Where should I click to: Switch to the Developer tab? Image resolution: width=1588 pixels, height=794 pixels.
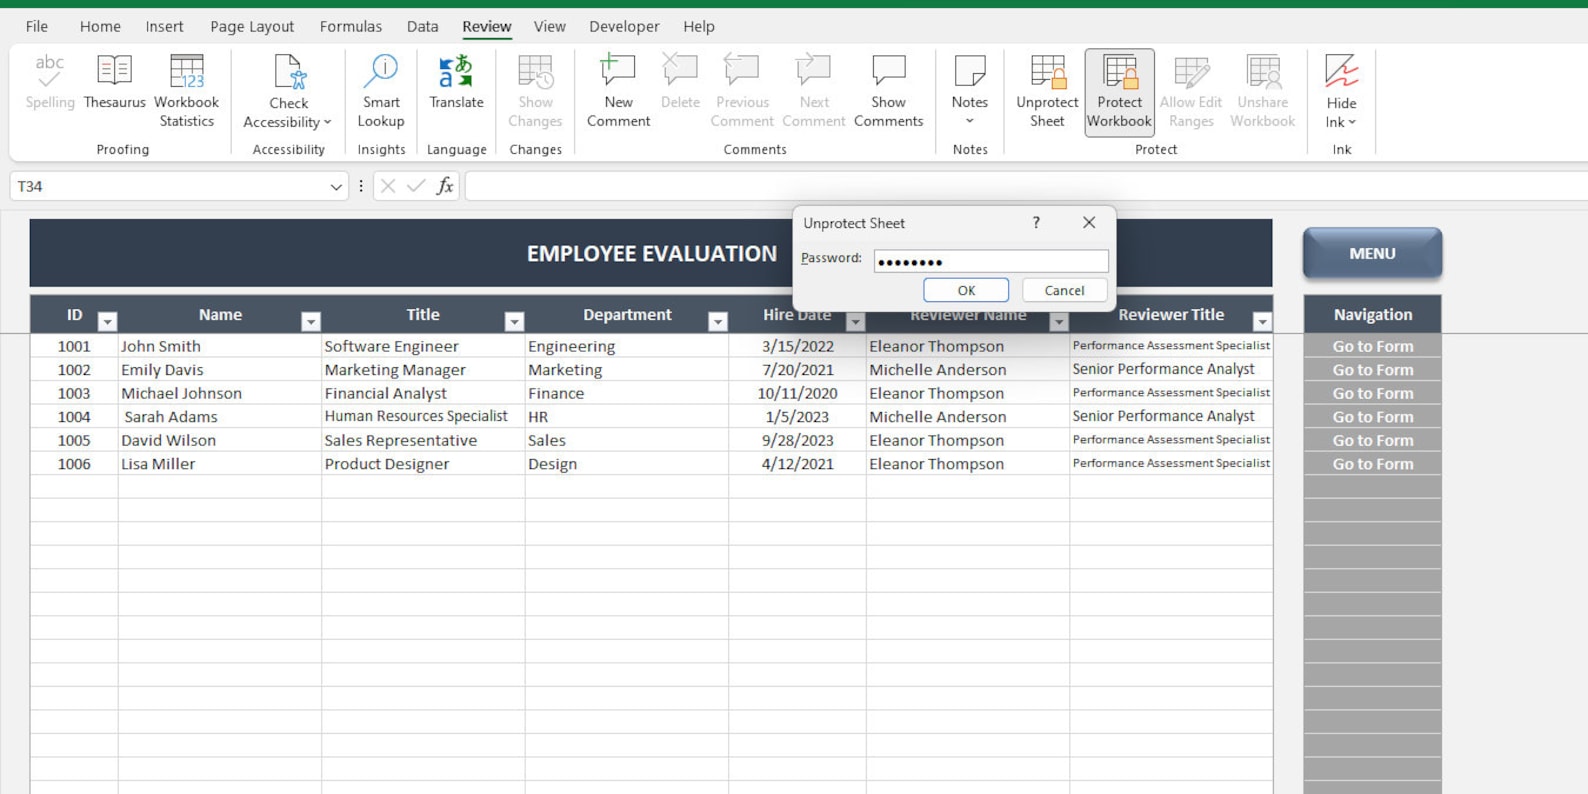(624, 26)
